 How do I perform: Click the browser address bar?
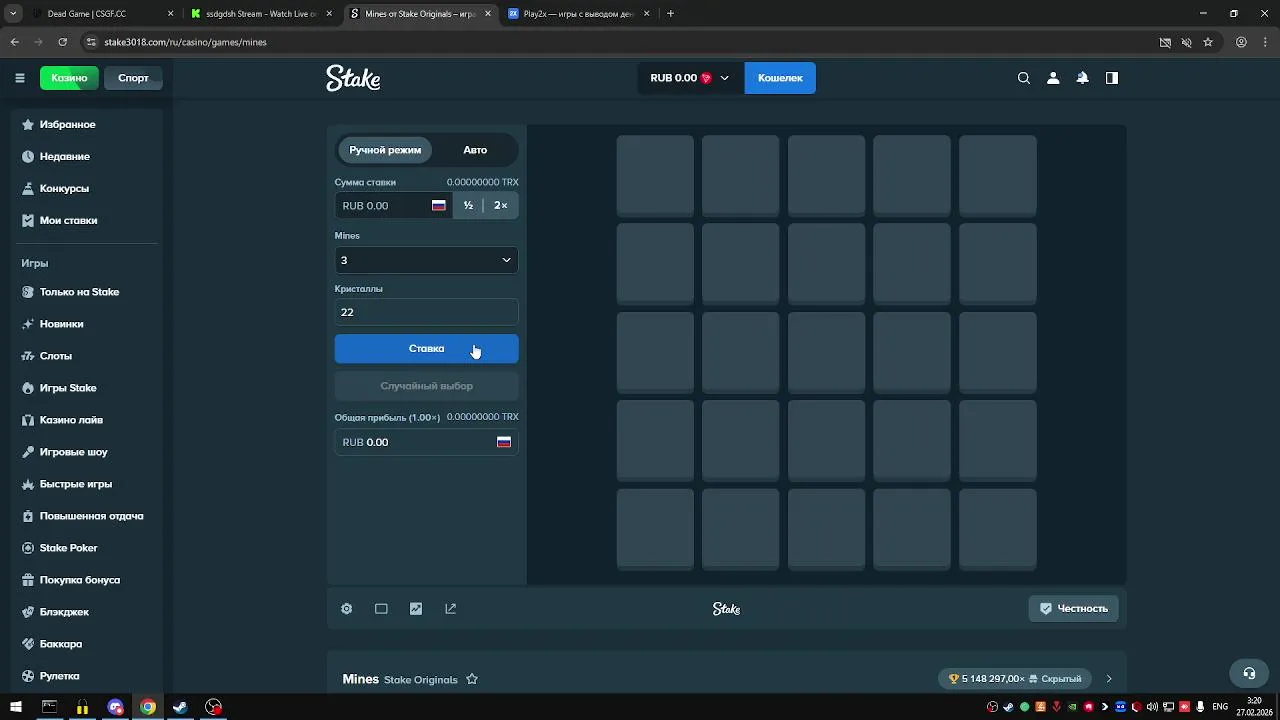620,42
